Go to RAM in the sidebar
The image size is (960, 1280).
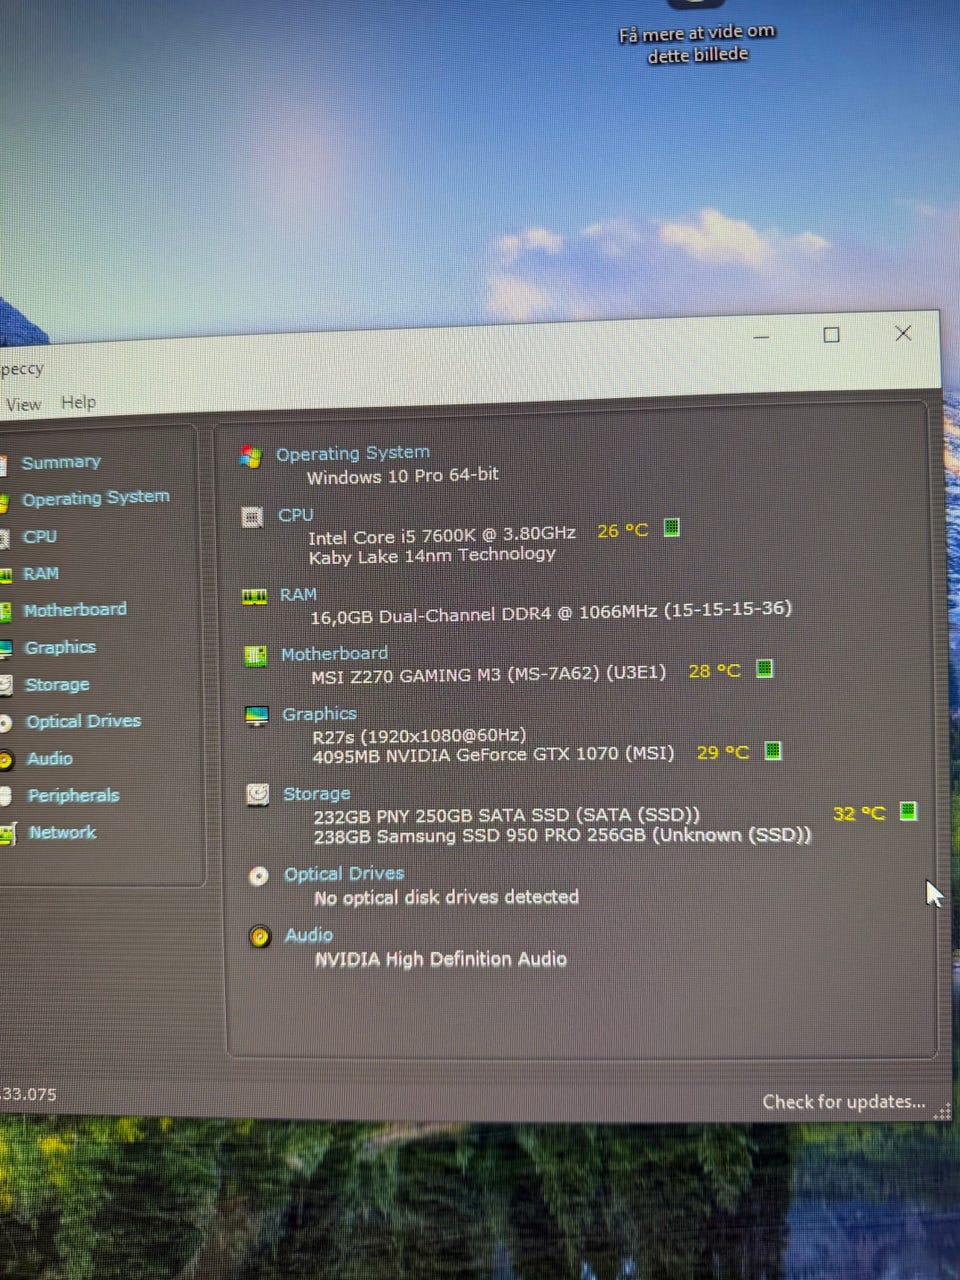pos(41,574)
